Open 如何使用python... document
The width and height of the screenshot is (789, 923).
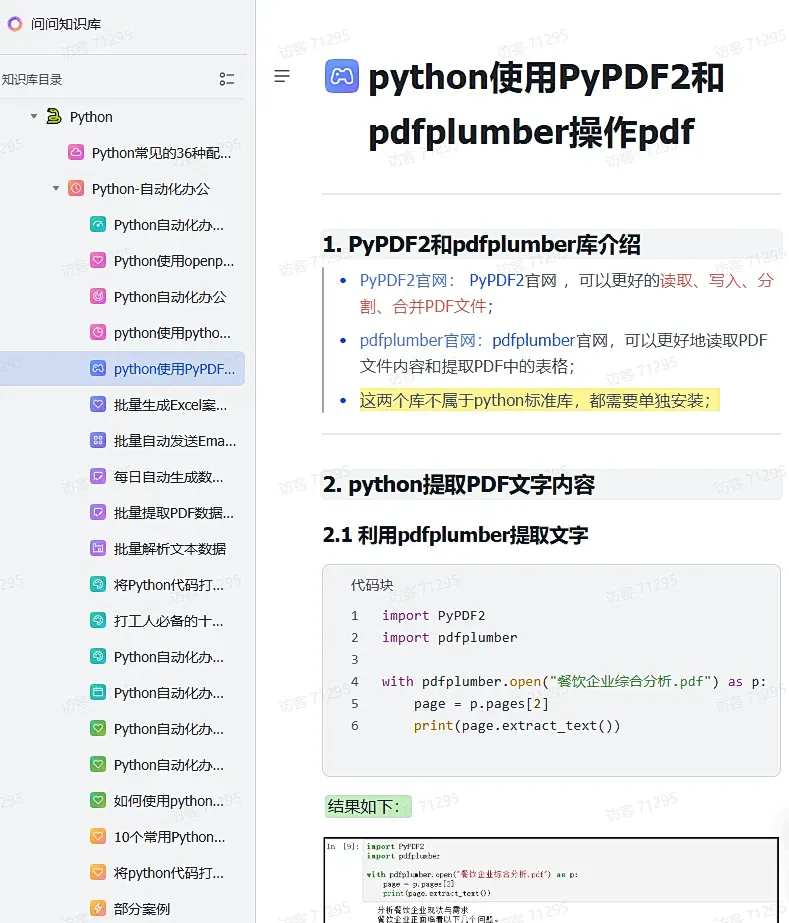pos(168,801)
